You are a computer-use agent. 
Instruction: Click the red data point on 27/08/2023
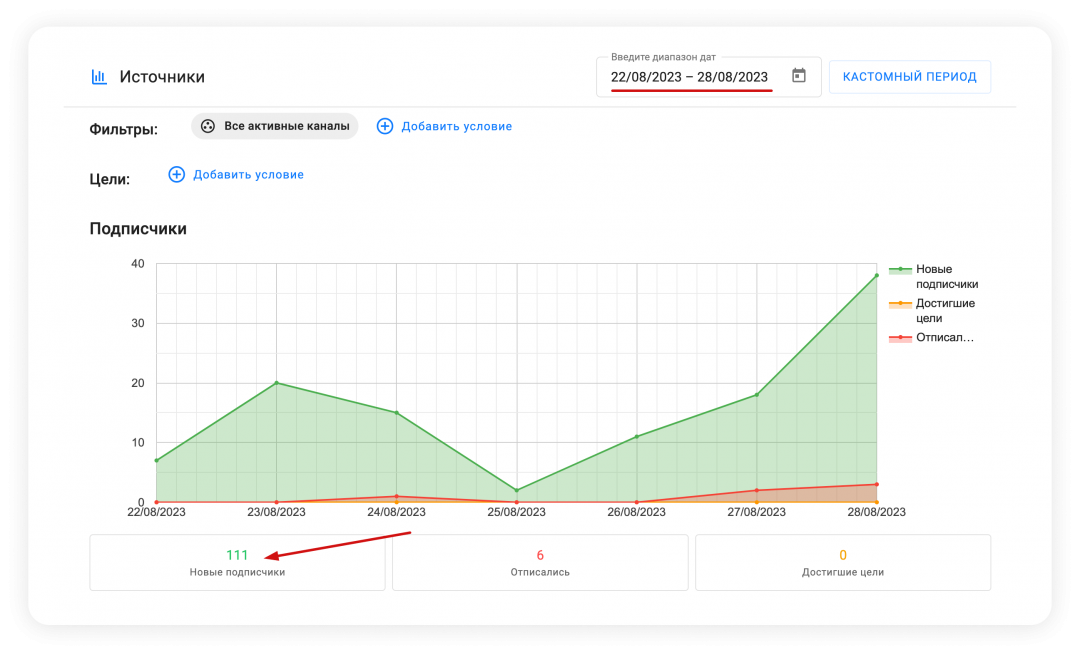click(757, 490)
